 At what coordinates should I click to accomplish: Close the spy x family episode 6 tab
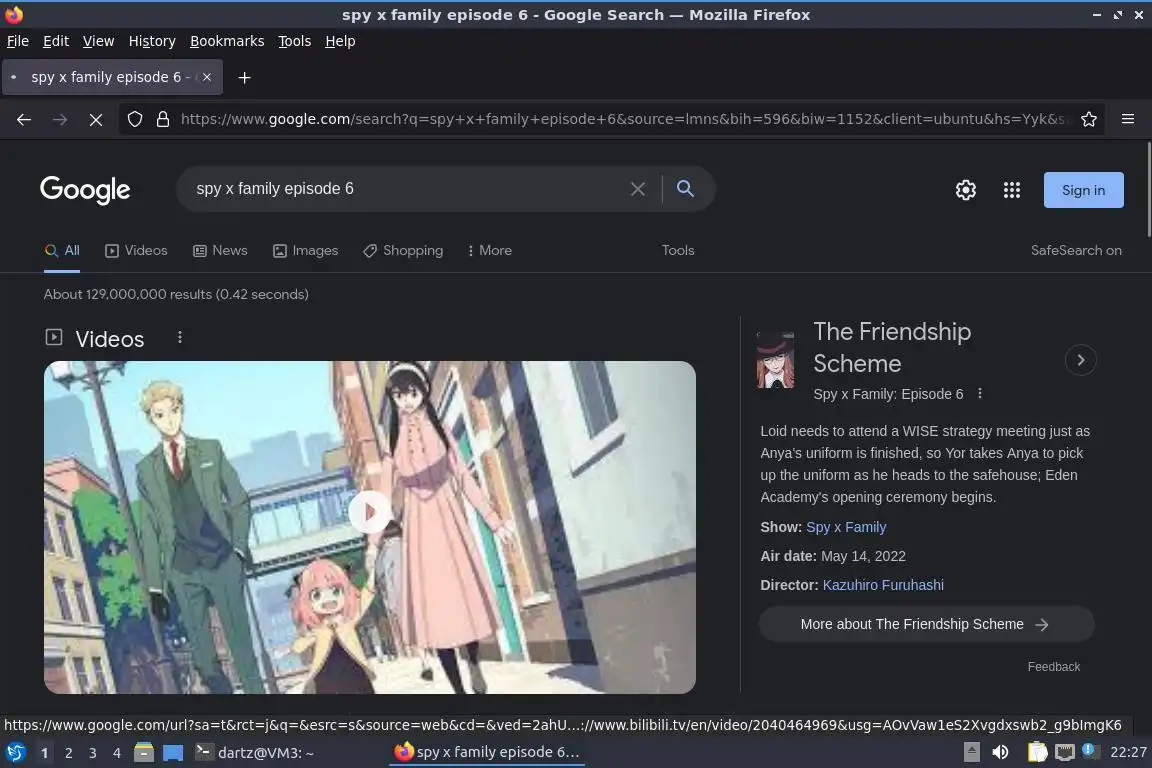(x=207, y=77)
